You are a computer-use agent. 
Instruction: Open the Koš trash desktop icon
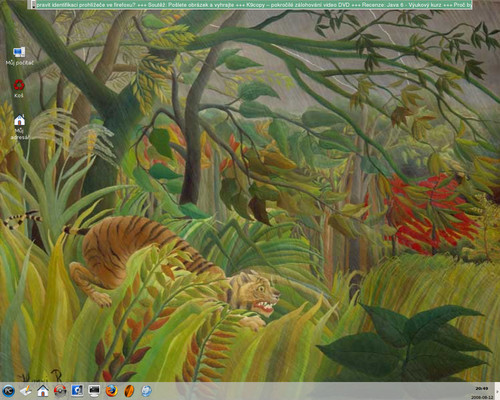[19, 88]
